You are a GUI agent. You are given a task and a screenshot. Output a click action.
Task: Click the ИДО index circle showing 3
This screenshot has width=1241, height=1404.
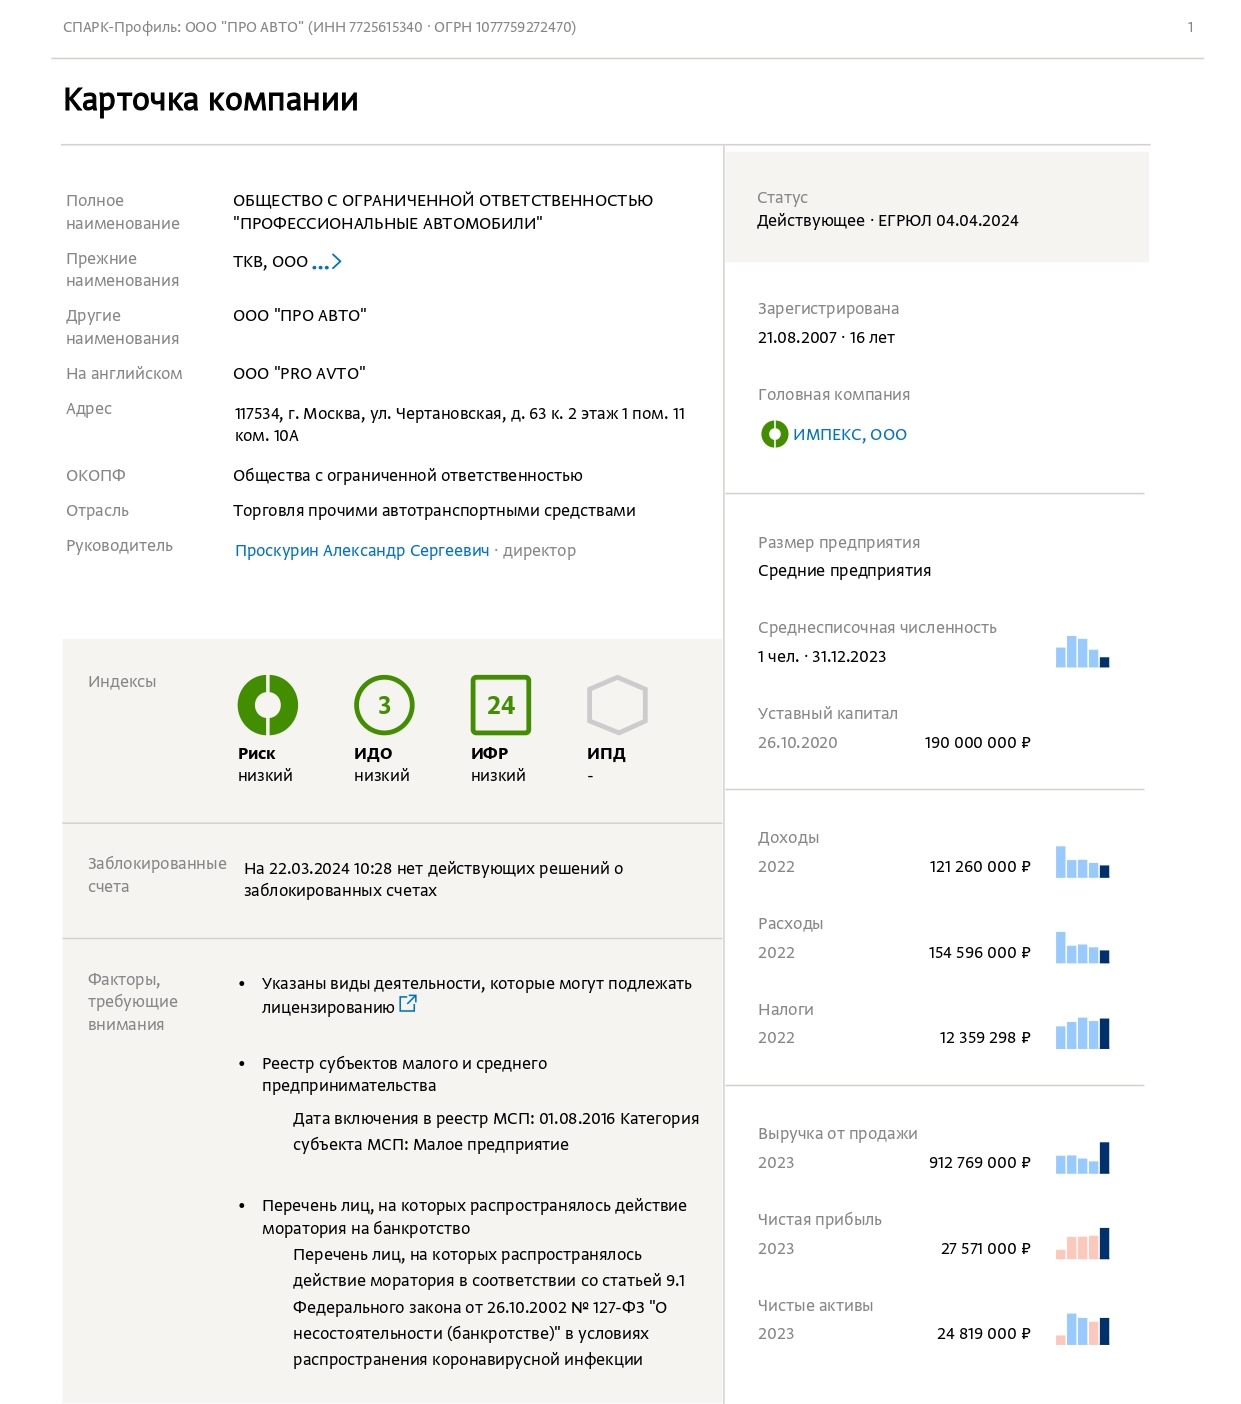(x=384, y=705)
